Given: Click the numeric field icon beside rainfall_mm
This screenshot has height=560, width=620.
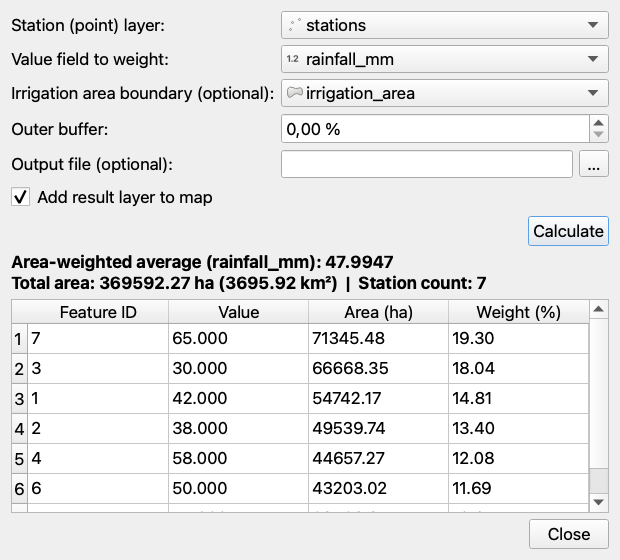Looking at the screenshot, I should click(293, 59).
